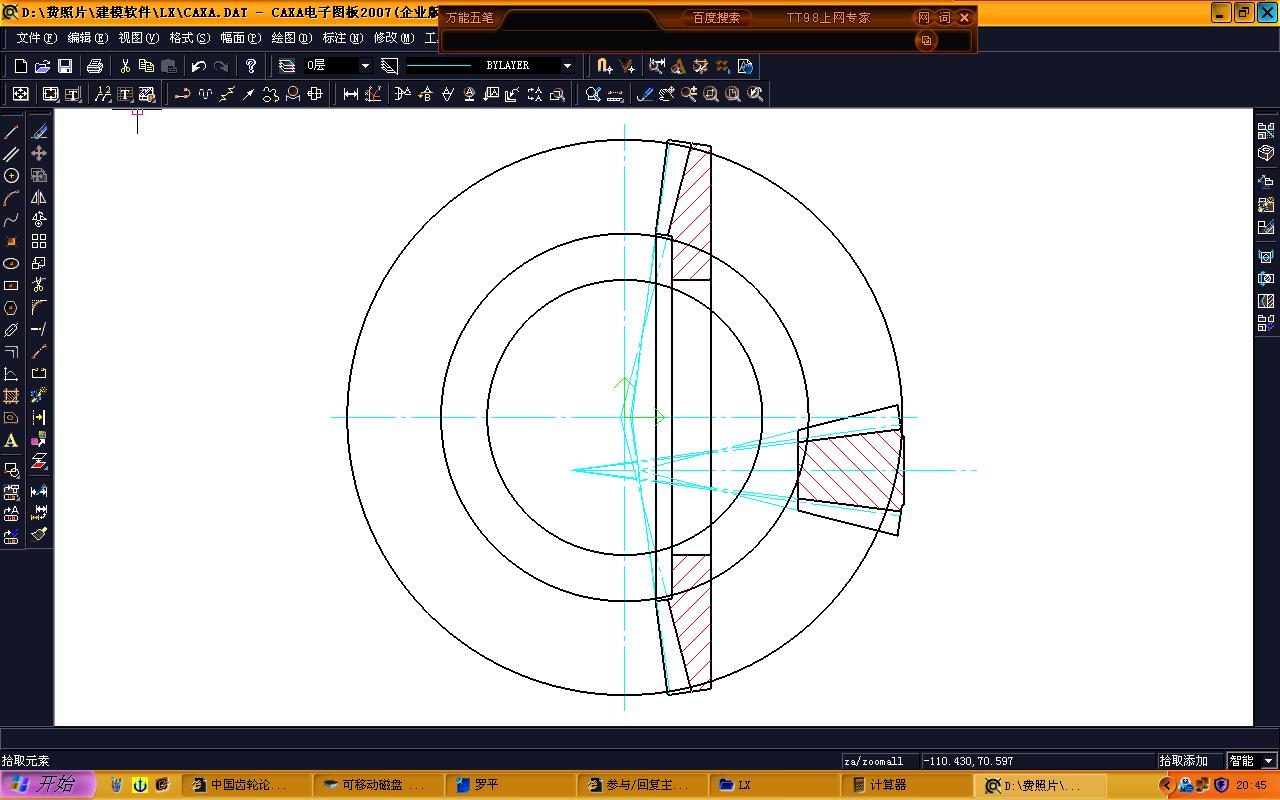
Task: Click the linear dimension tool icon
Action: pyautogui.click(x=351, y=94)
